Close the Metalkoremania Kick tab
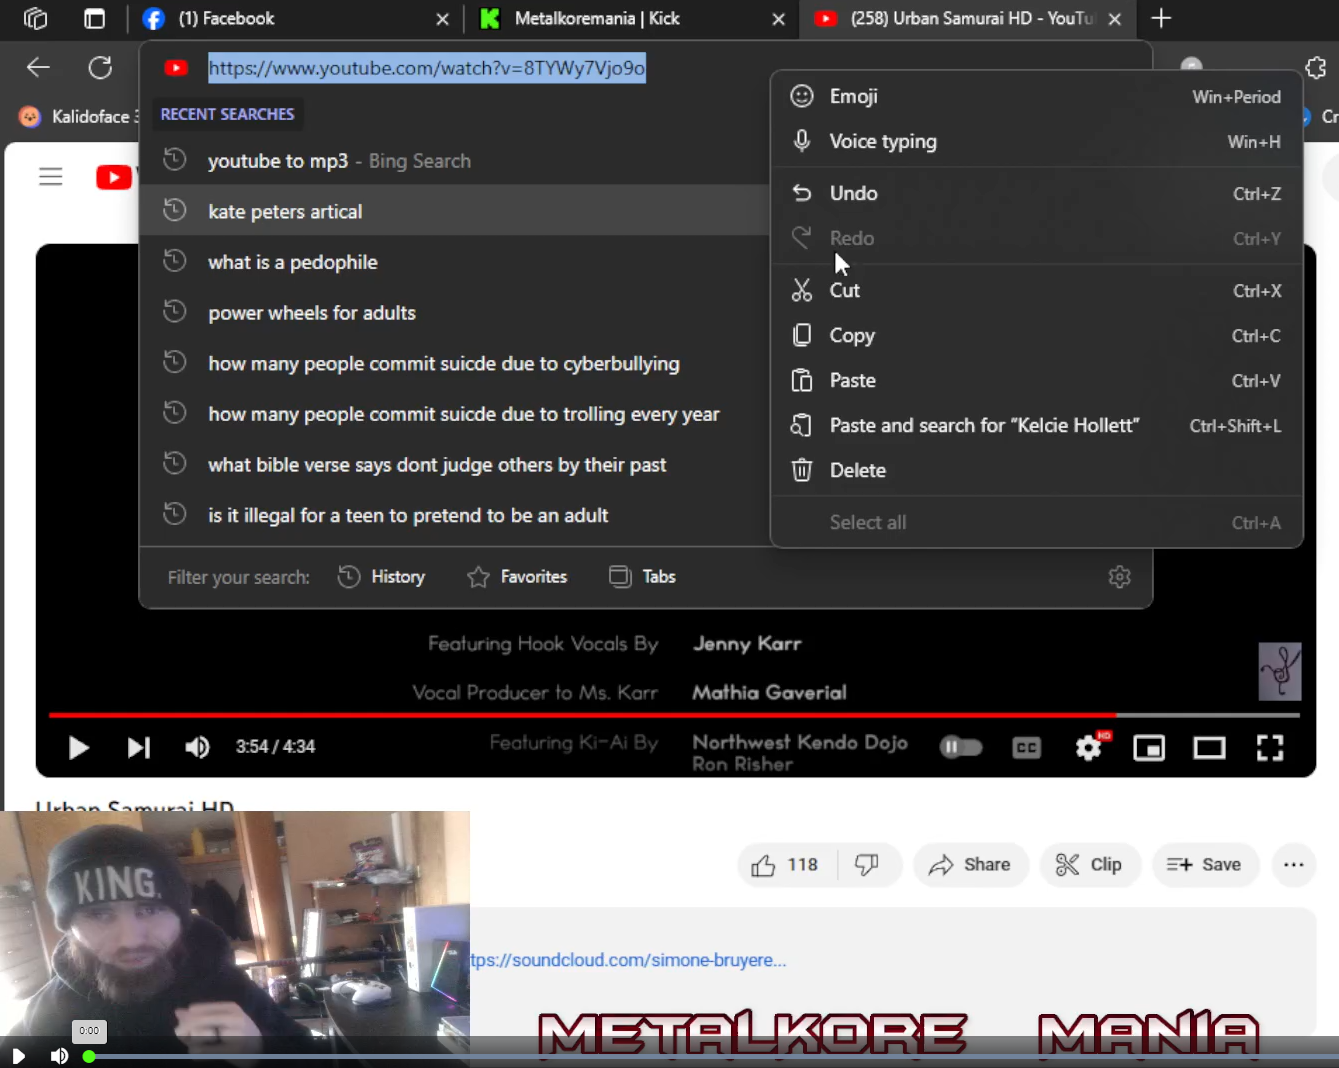1339x1068 pixels. coord(779,19)
